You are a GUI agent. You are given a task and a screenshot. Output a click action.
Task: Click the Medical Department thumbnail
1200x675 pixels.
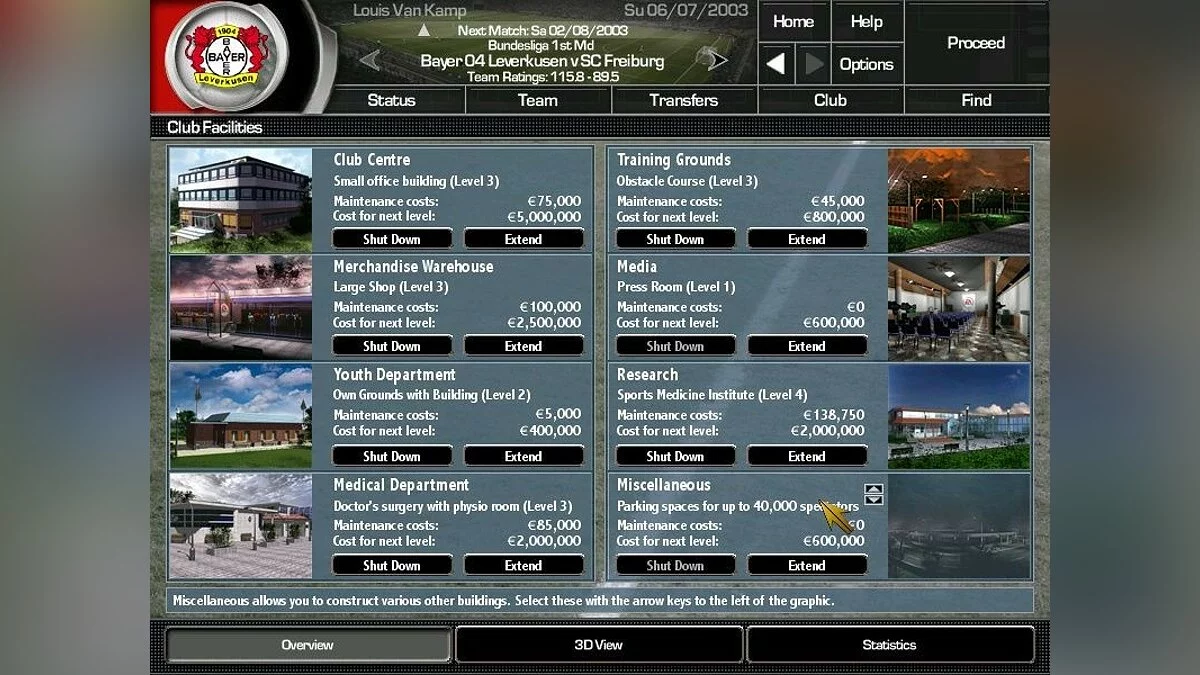point(241,526)
